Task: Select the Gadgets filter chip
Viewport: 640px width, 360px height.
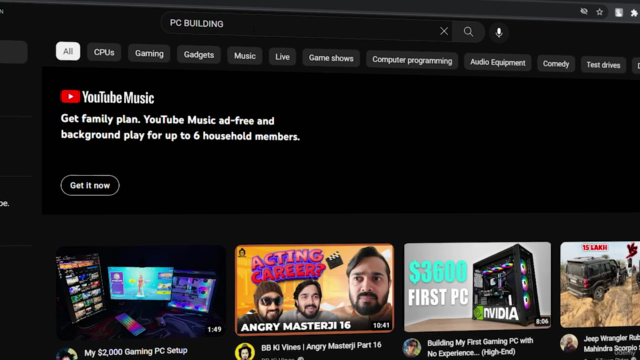Action: (199, 55)
